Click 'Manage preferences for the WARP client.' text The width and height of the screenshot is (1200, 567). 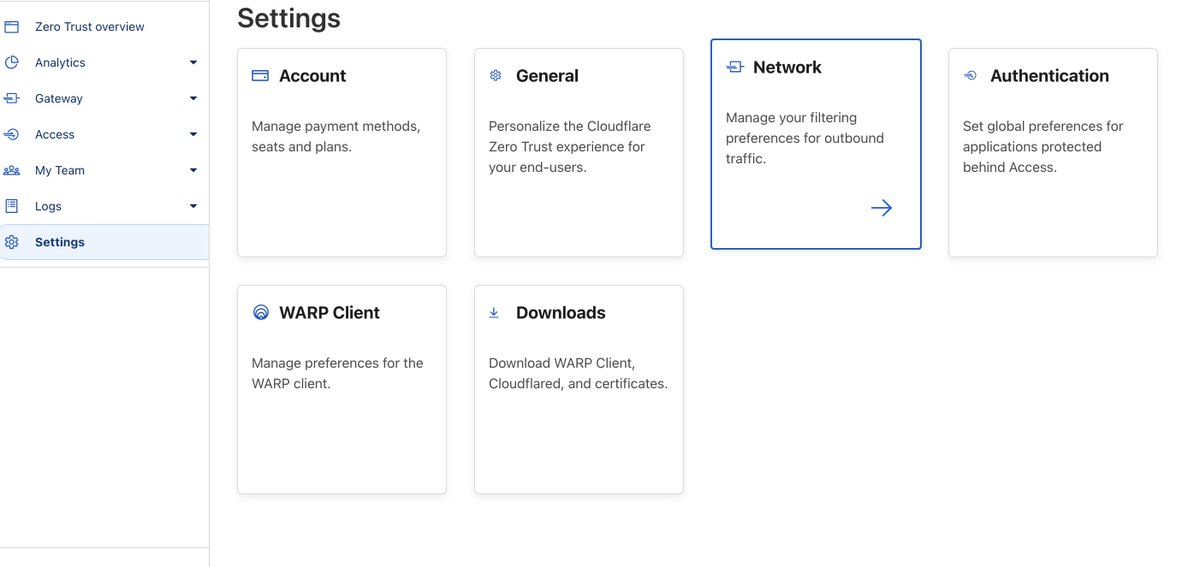337,373
